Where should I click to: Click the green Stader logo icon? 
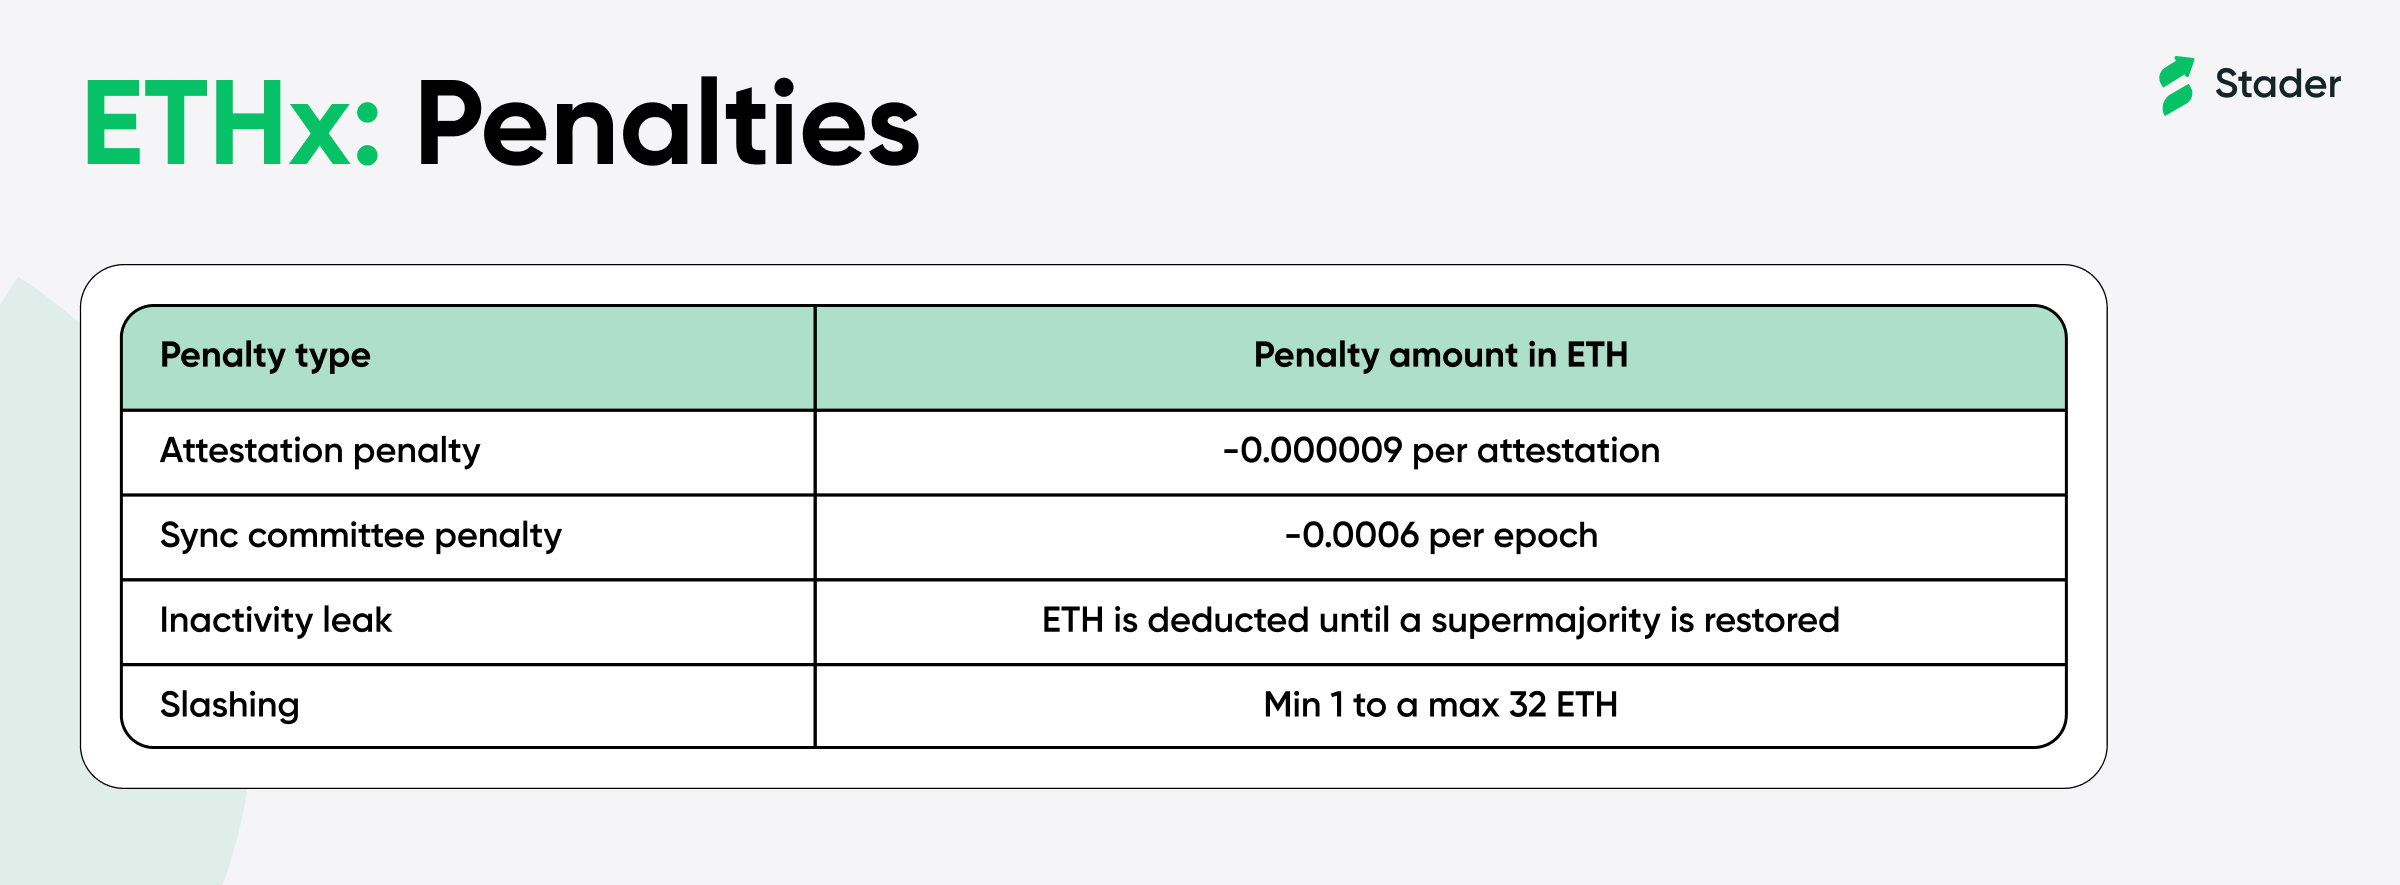coord(2176,85)
